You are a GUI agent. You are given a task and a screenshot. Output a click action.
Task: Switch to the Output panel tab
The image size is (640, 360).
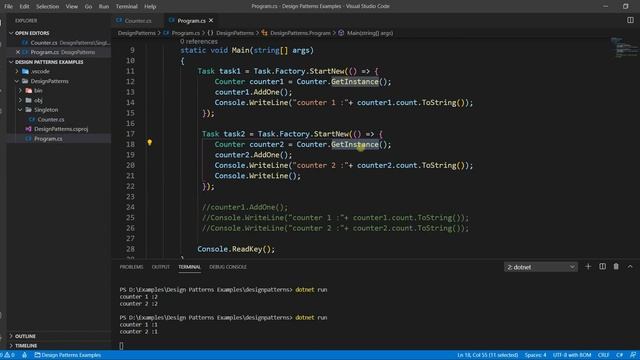(160, 267)
